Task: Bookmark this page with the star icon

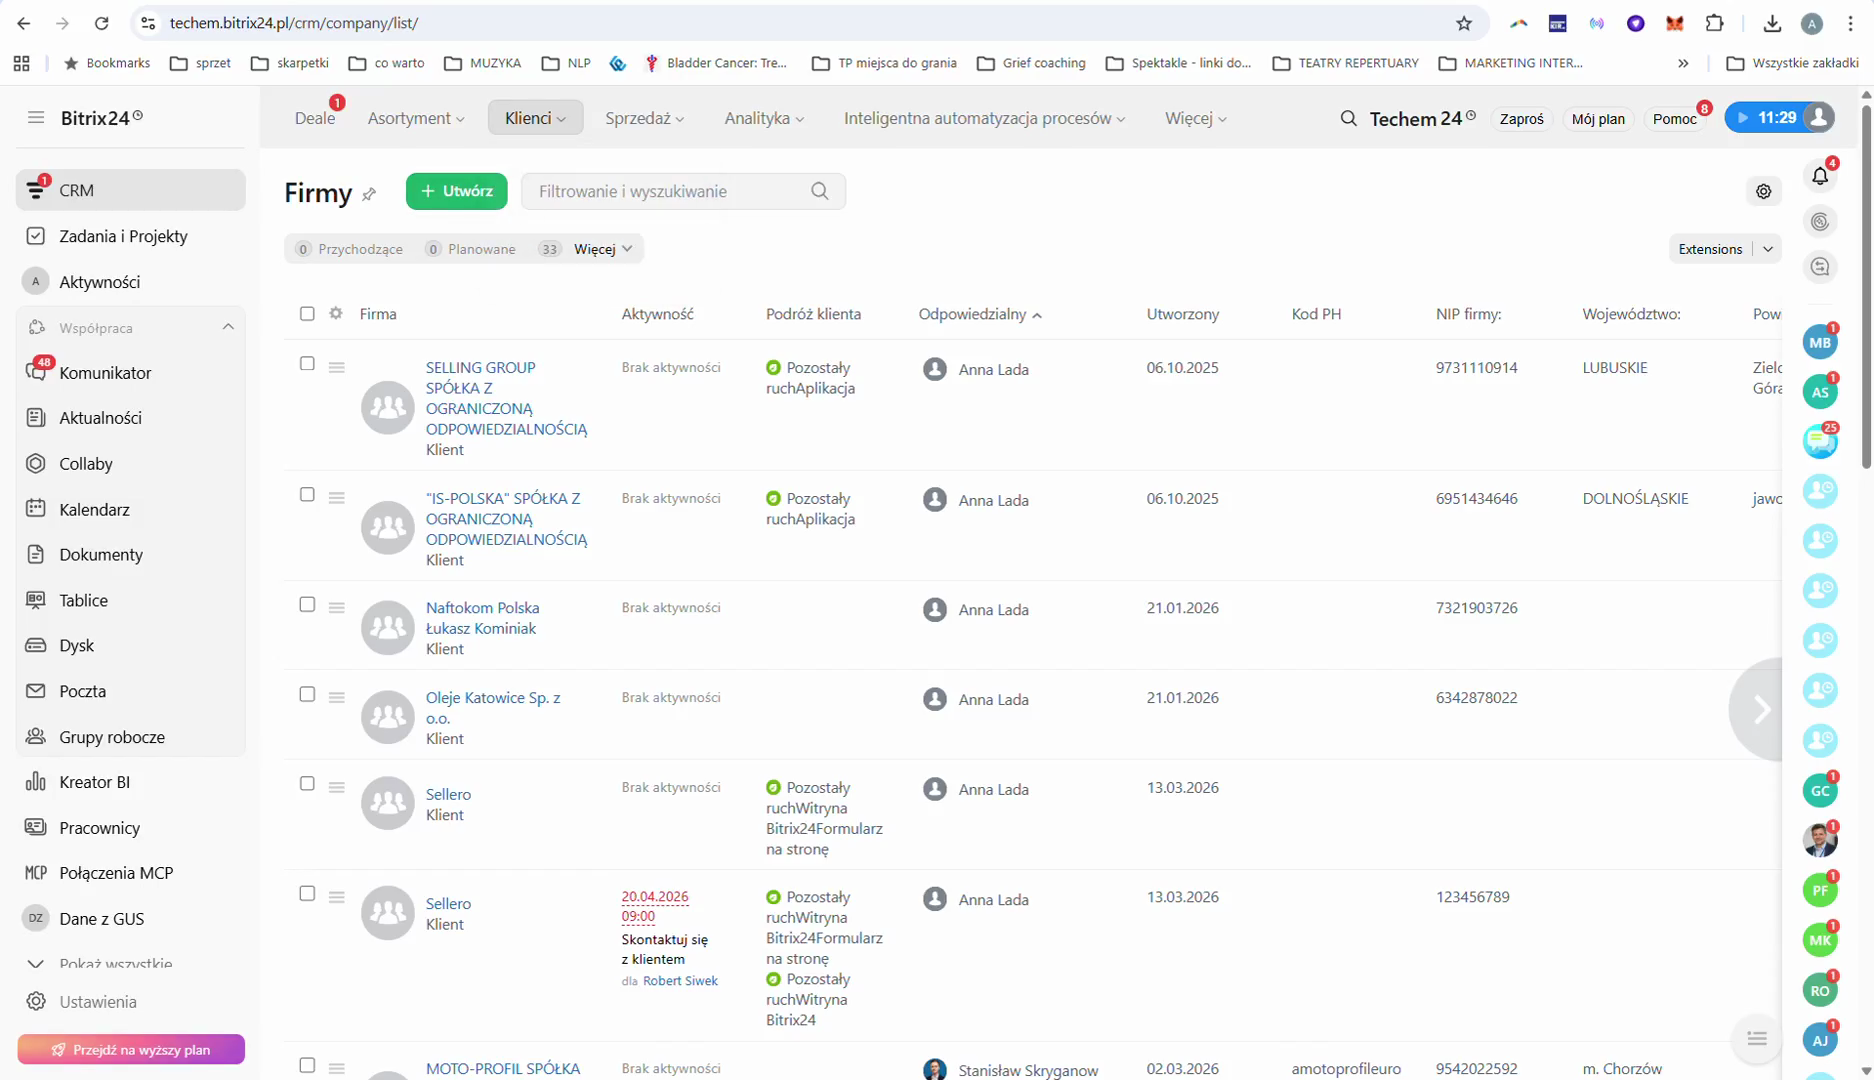Action: tap(1464, 23)
